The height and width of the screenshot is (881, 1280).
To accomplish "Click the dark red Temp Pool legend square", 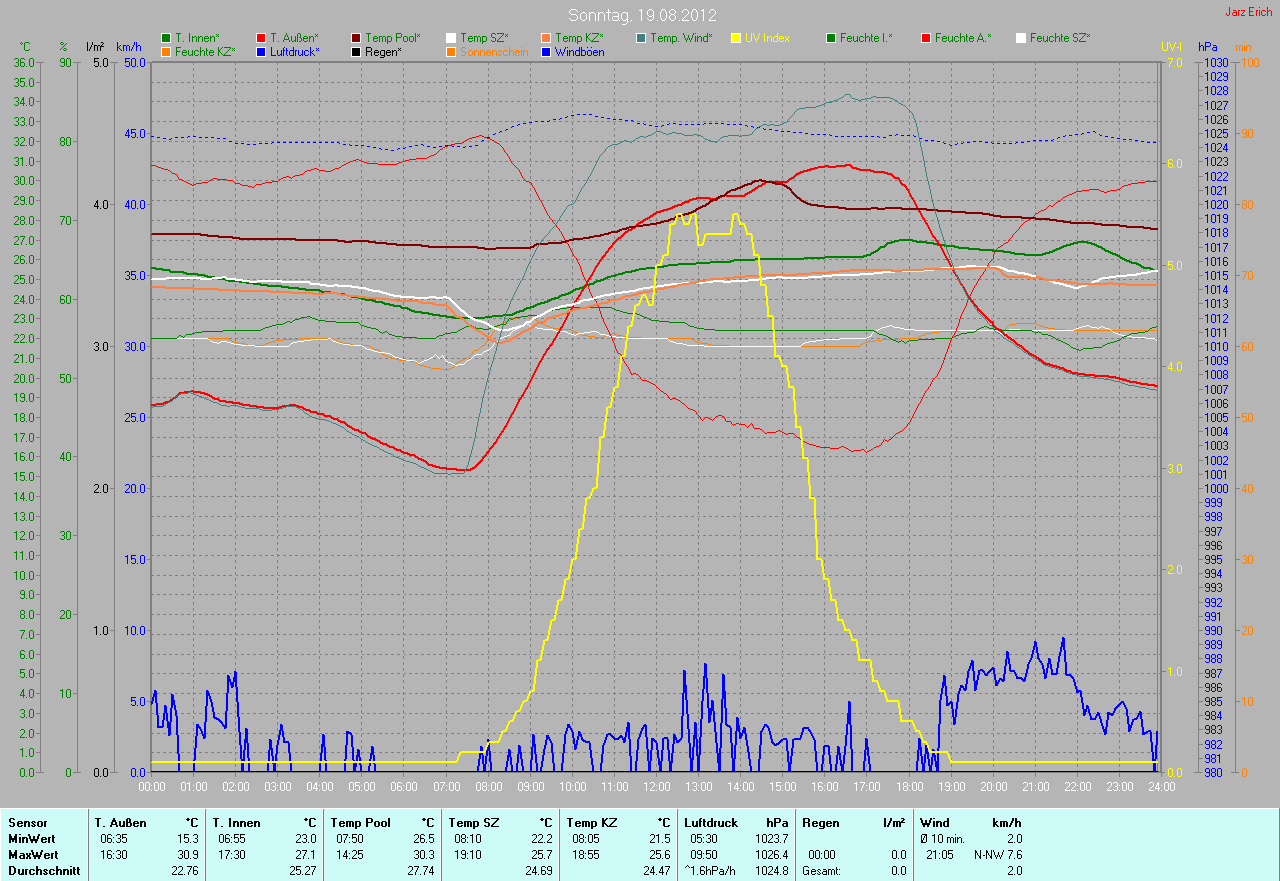I will pos(356,38).
